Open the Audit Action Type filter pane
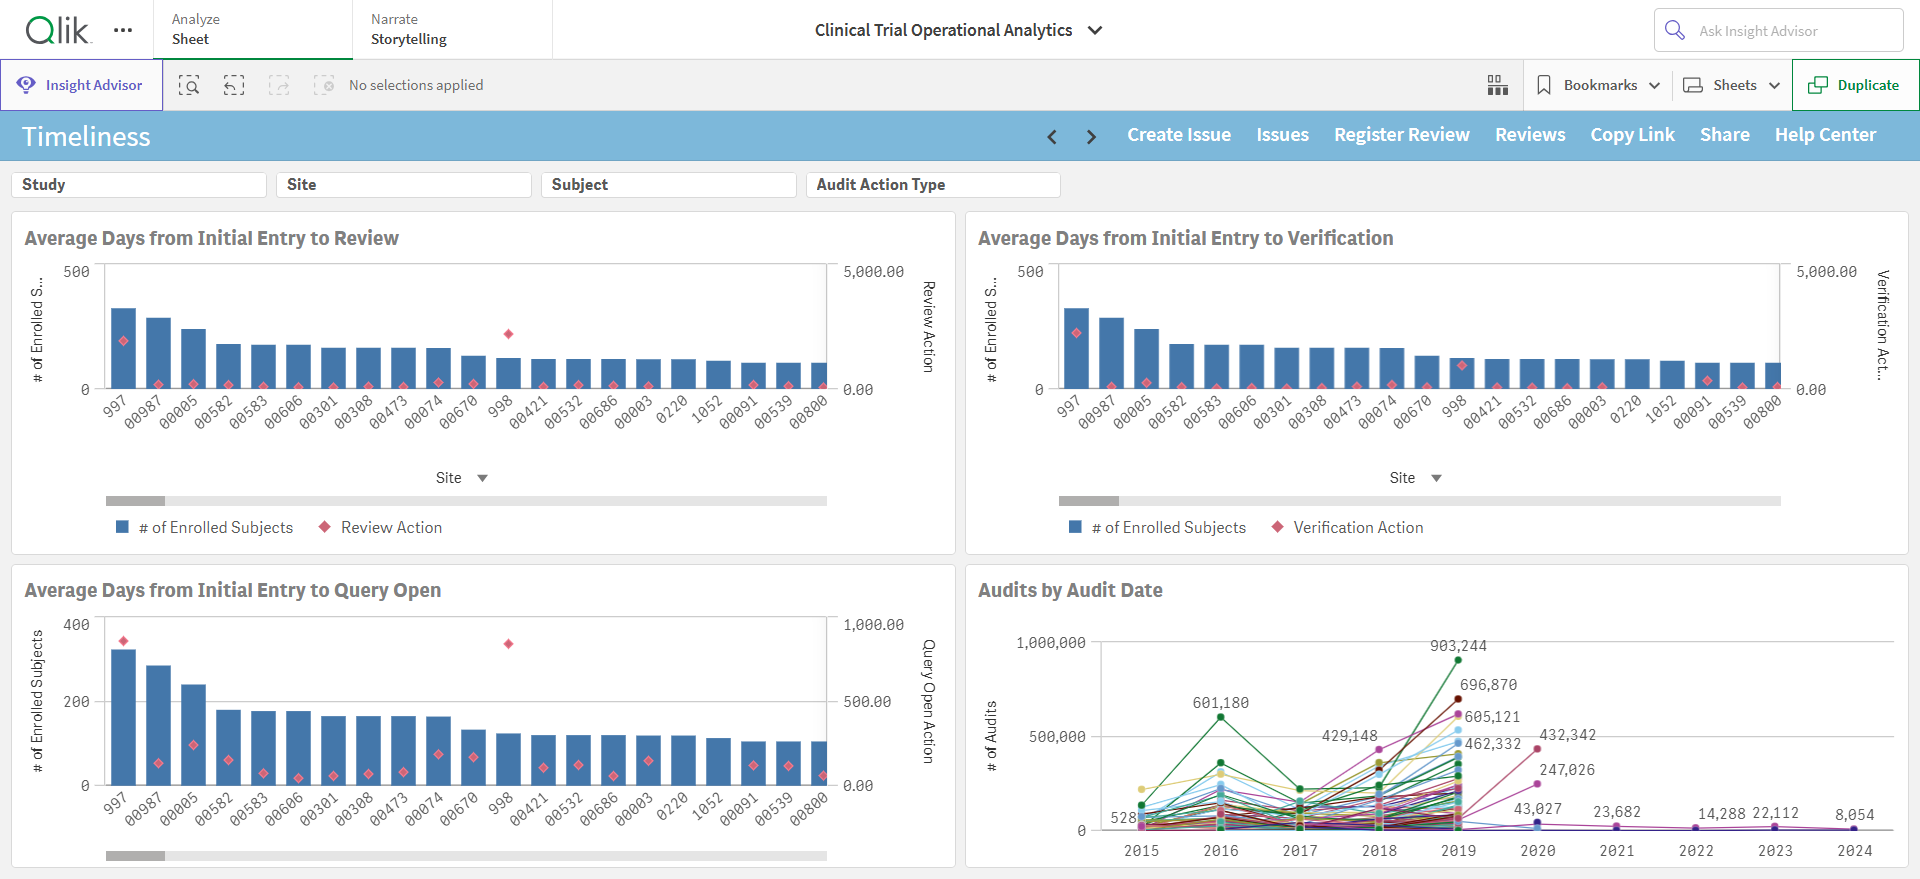The height and width of the screenshot is (879, 1920). (x=933, y=185)
